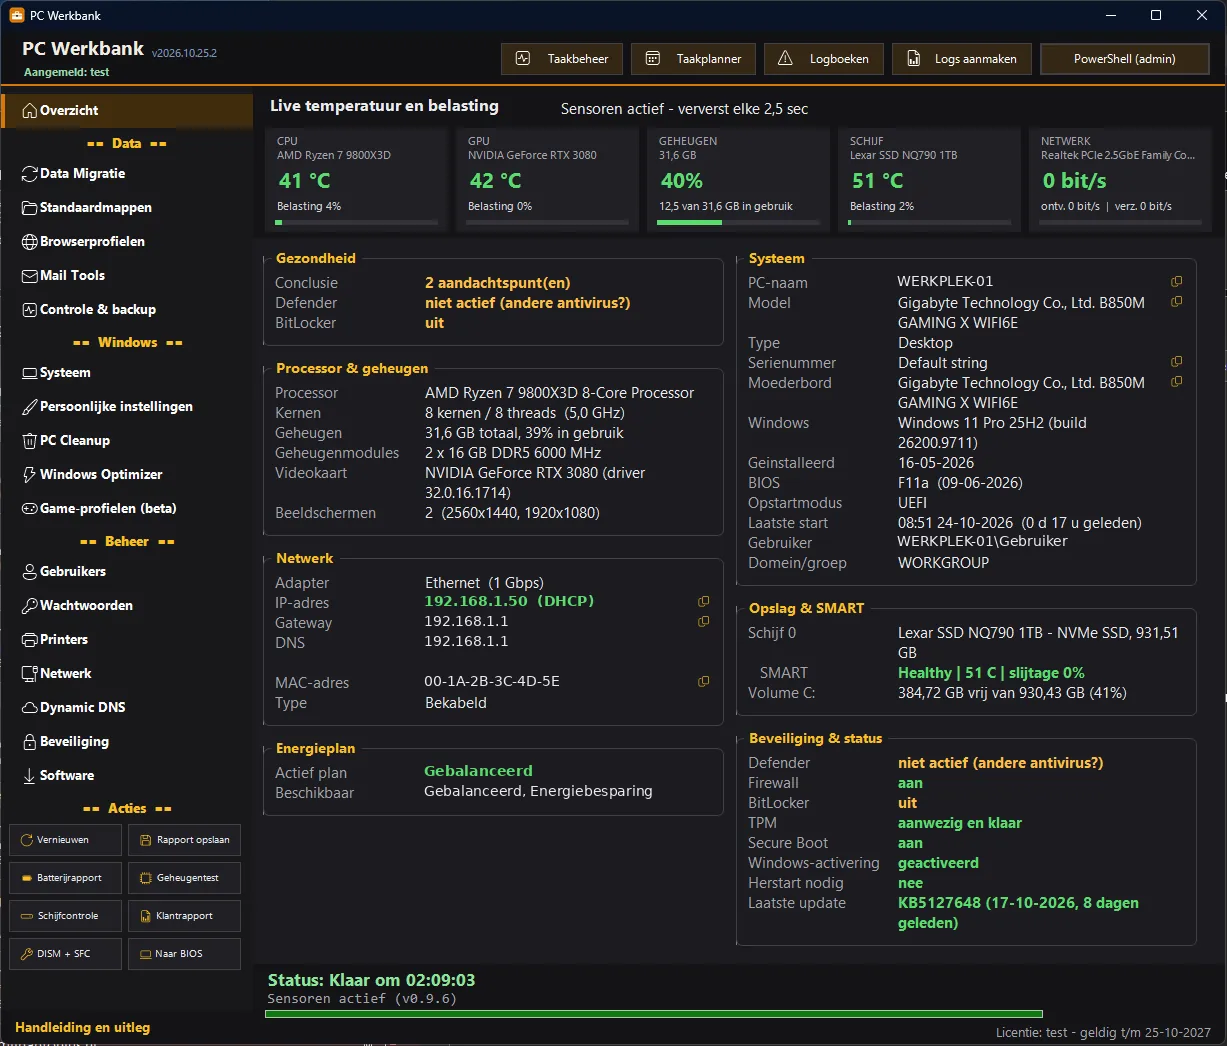The height and width of the screenshot is (1046, 1227).
Task: Go to Persoonlijke instellingen
Action: pos(127,407)
